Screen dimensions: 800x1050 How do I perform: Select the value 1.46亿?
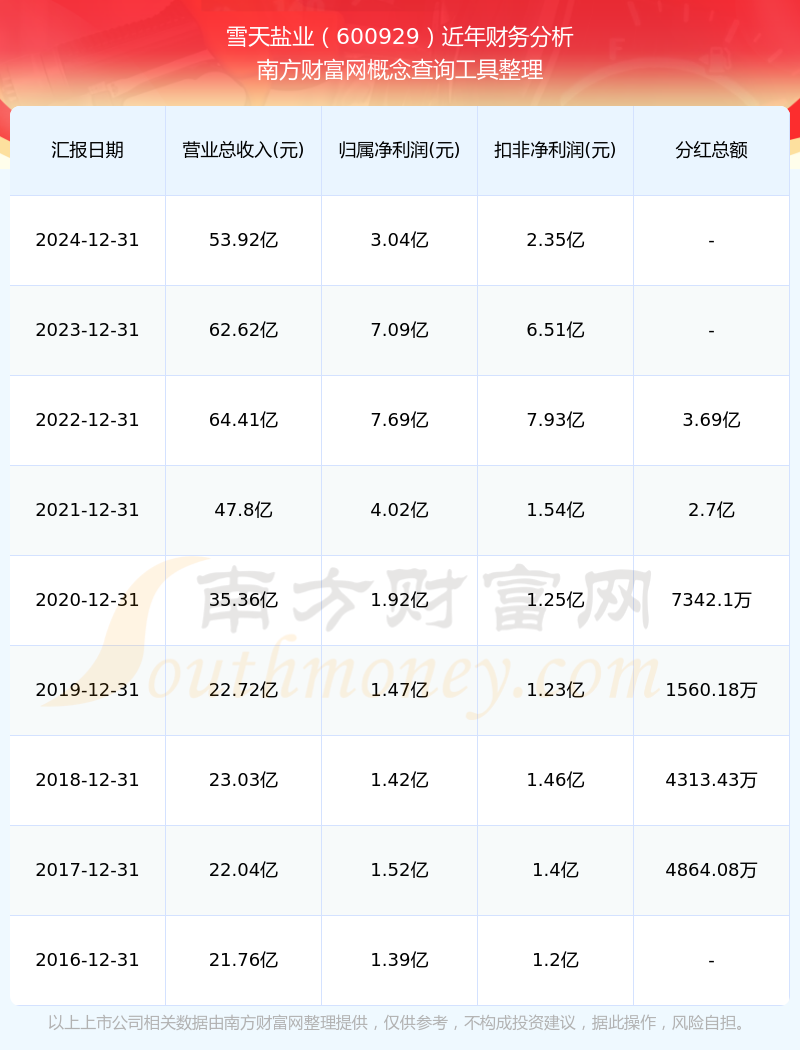pyautogui.click(x=556, y=780)
